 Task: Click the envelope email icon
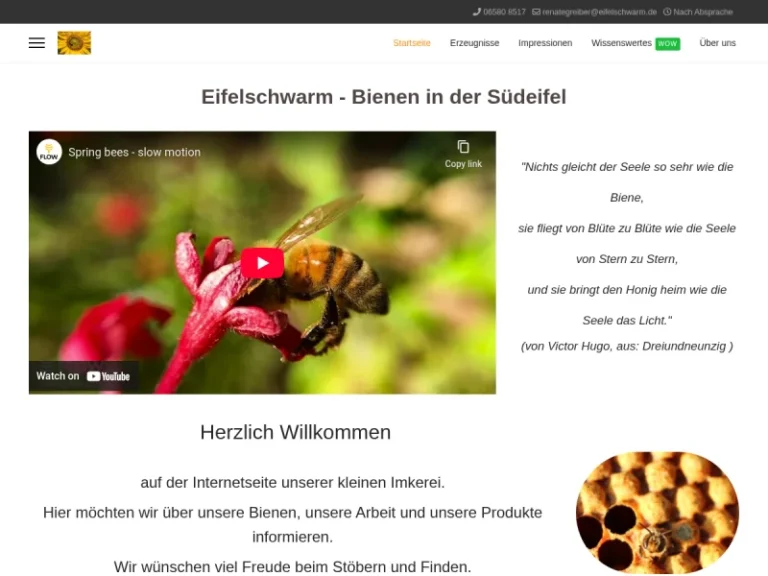536,12
